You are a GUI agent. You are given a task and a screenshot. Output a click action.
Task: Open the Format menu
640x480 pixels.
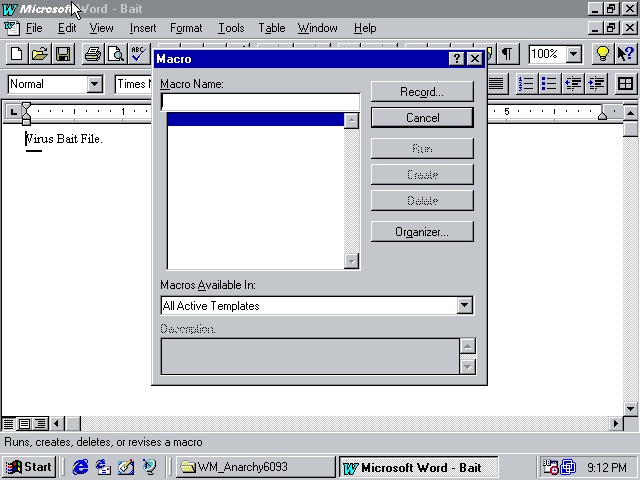(x=186, y=28)
